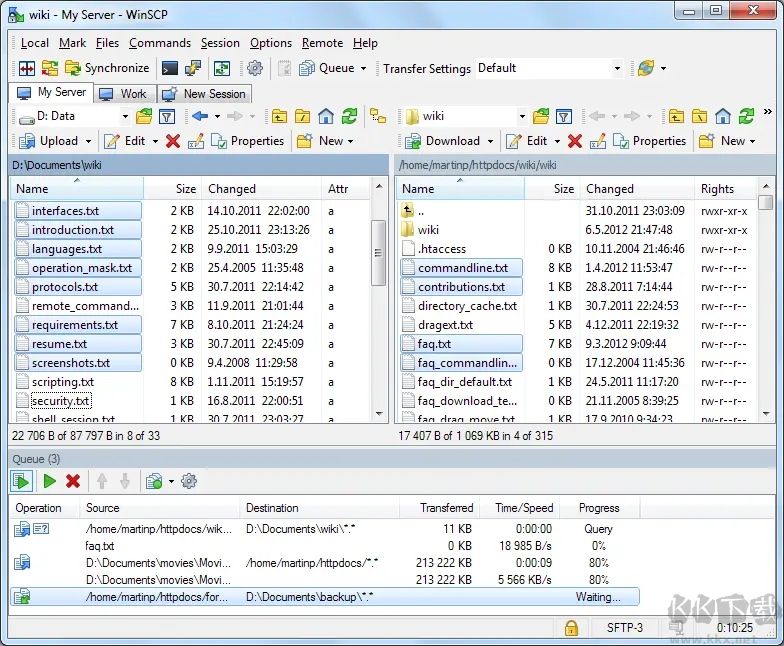The height and width of the screenshot is (646, 784).
Task: Open Preferences gear in main toolbar
Action: pyautogui.click(x=255, y=68)
